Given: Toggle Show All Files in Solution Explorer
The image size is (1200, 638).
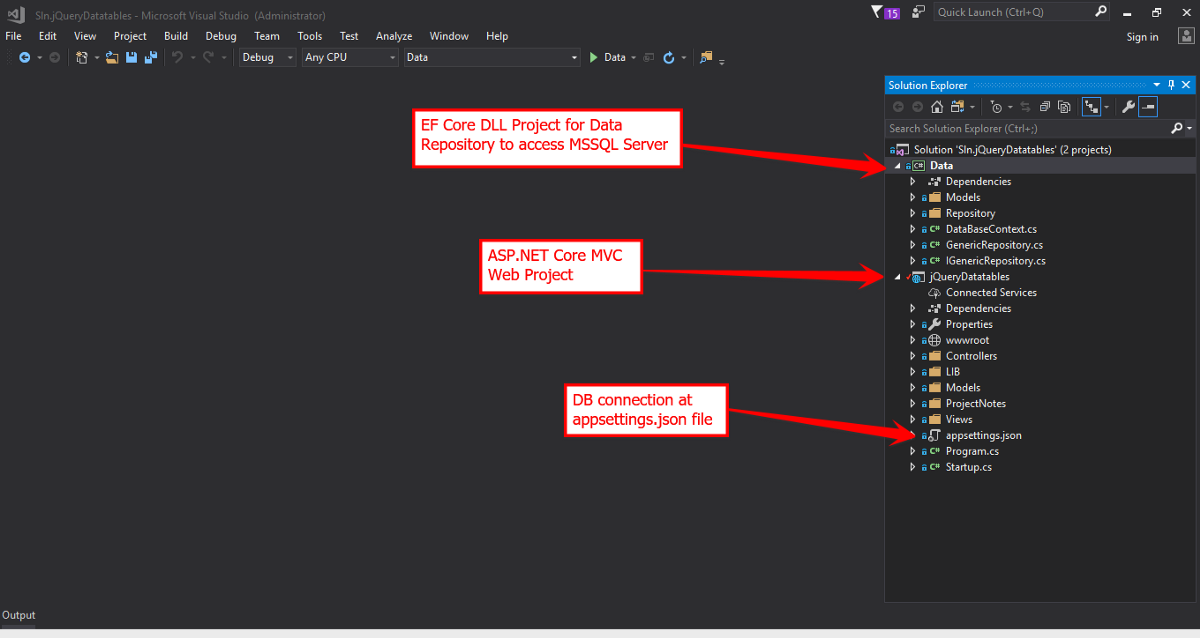Looking at the screenshot, I should pos(1064,106).
